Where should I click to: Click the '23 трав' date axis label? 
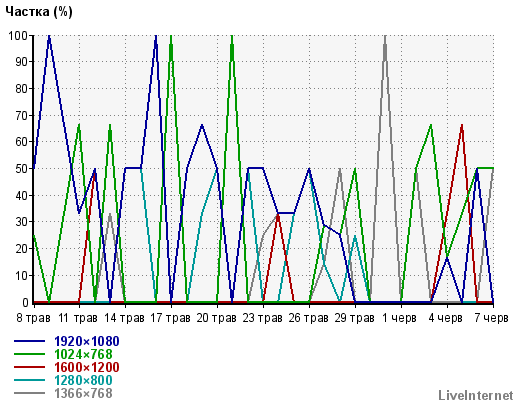[262, 318]
